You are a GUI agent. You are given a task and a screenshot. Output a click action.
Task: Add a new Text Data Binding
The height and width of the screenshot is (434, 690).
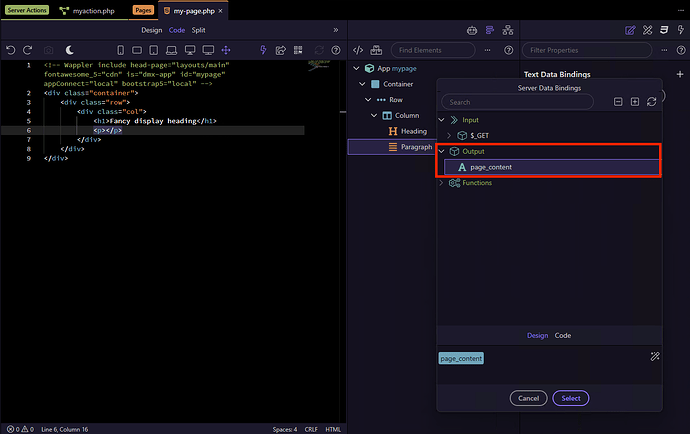[680, 74]
